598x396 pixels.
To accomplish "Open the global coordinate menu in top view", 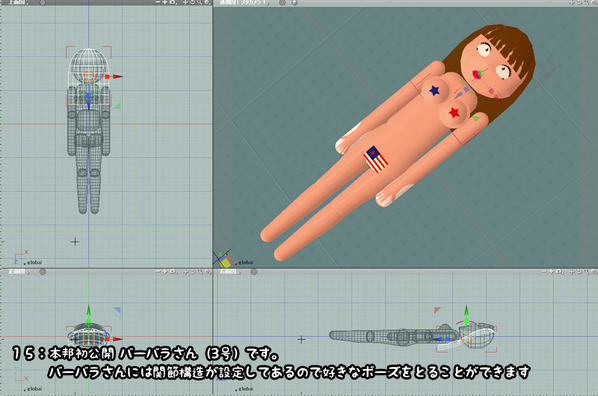I will tap(34, 262).
